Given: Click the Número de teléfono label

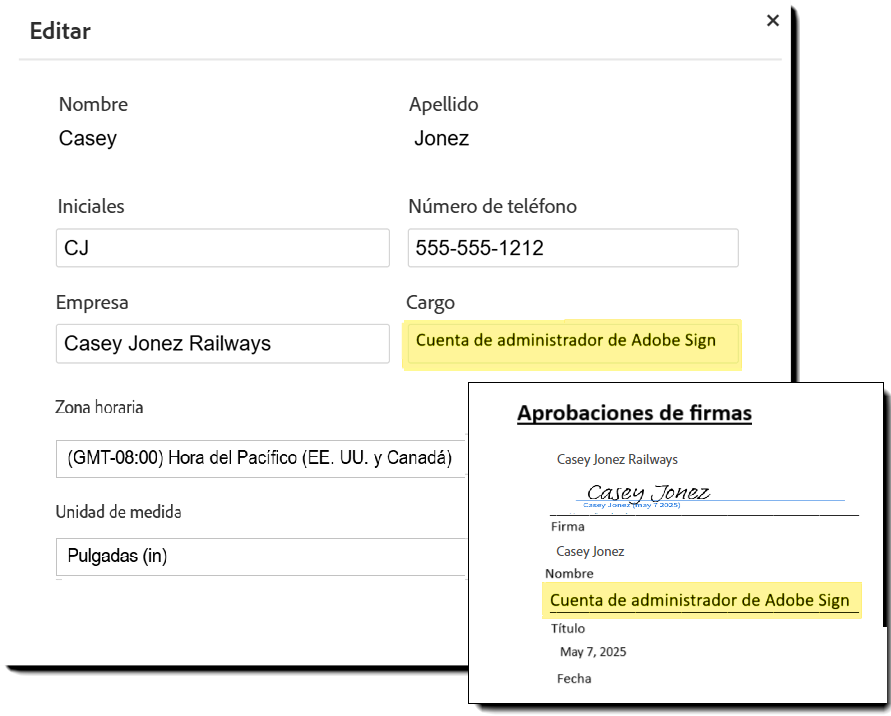Looking at the screenshot, I should pos(492,206).
